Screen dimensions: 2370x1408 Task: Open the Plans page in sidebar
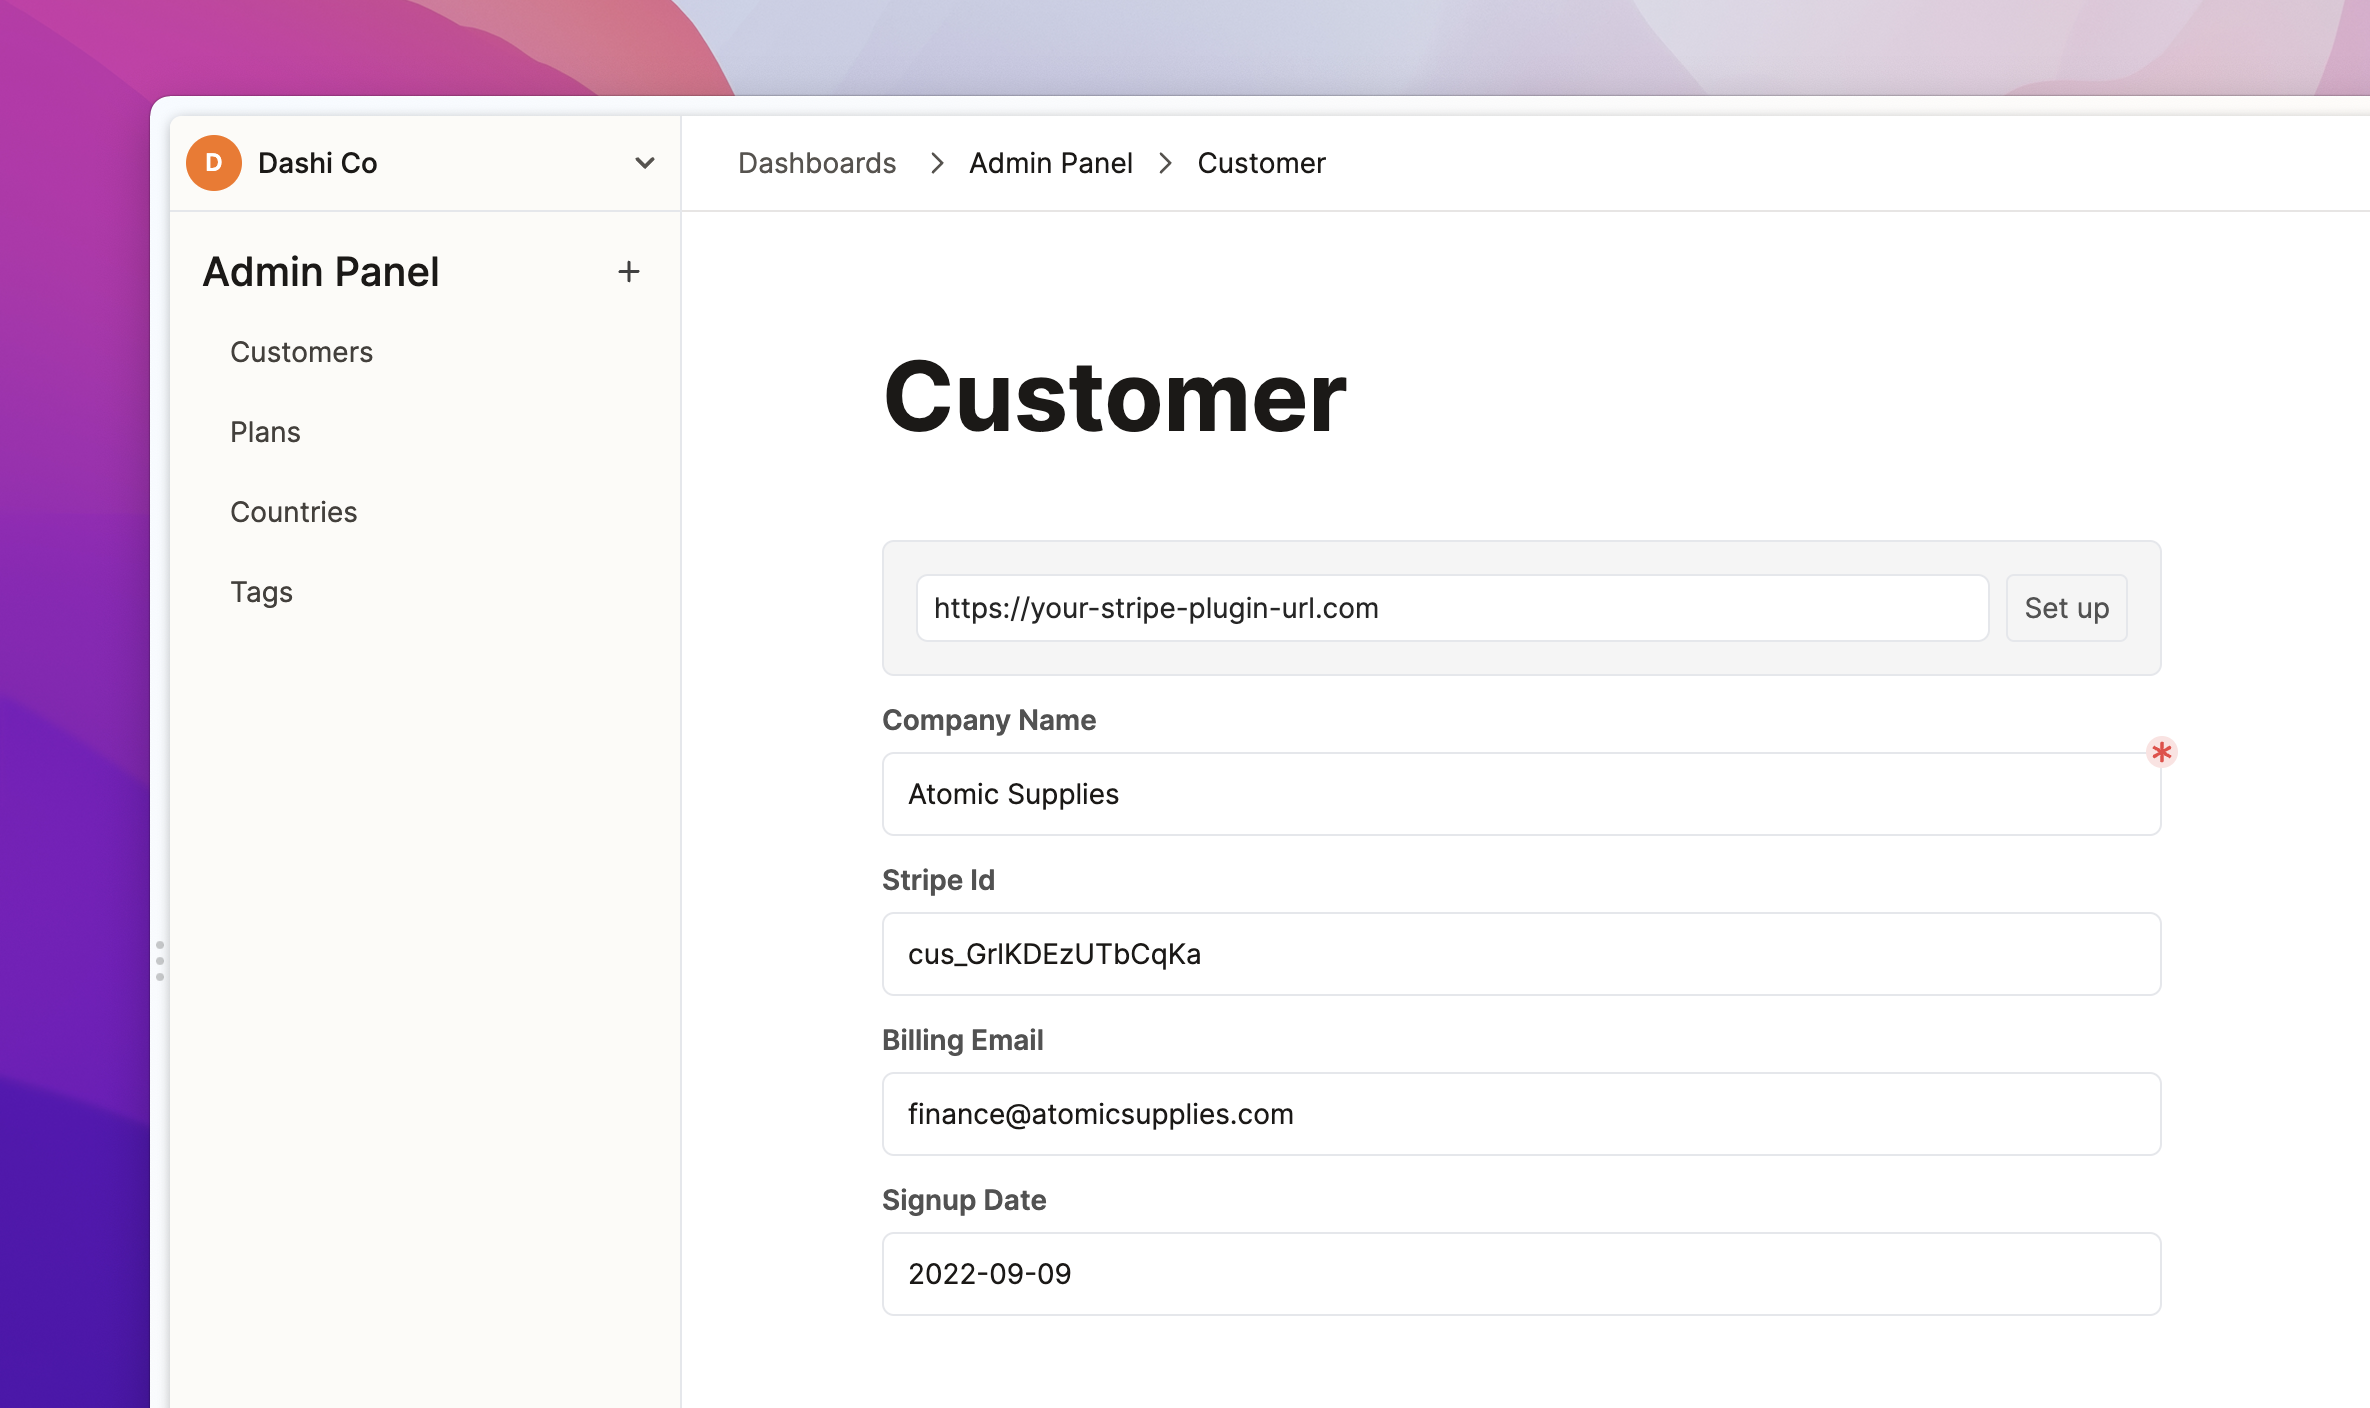point(265,432)
